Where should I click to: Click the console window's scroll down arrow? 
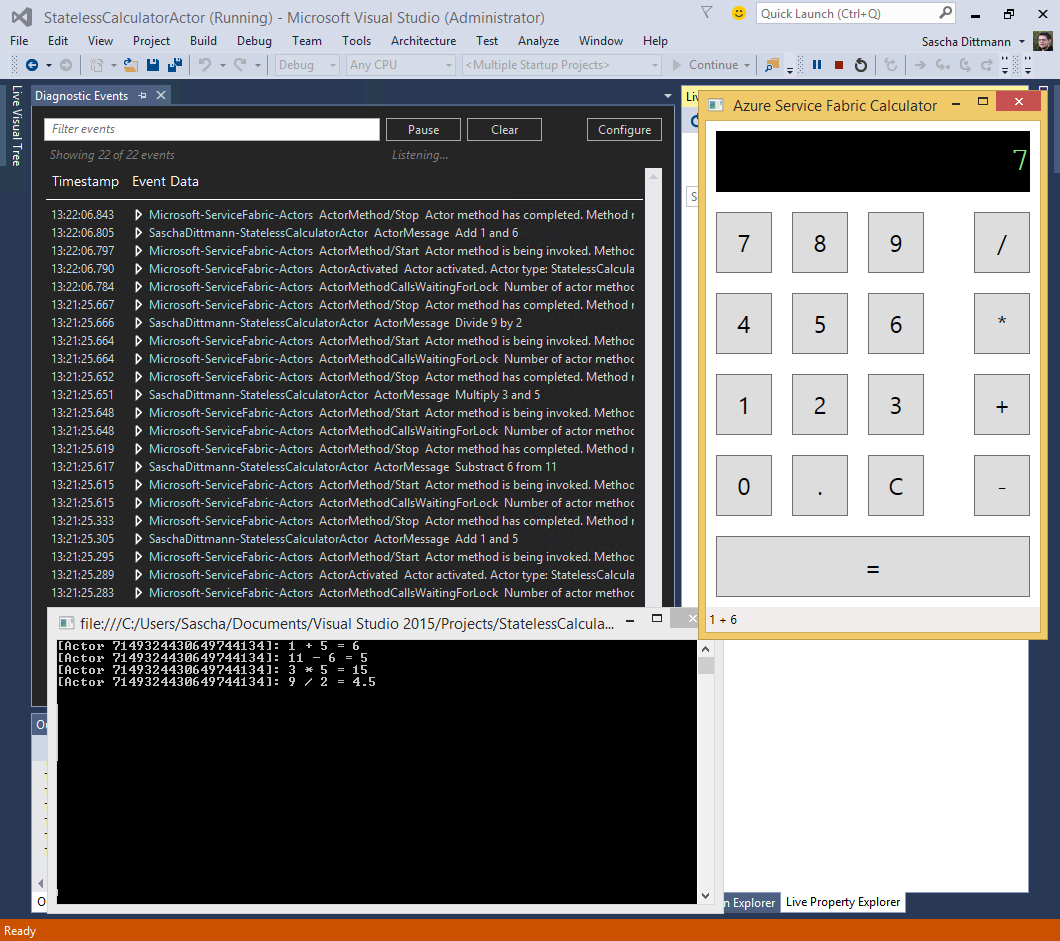point(705,896)
